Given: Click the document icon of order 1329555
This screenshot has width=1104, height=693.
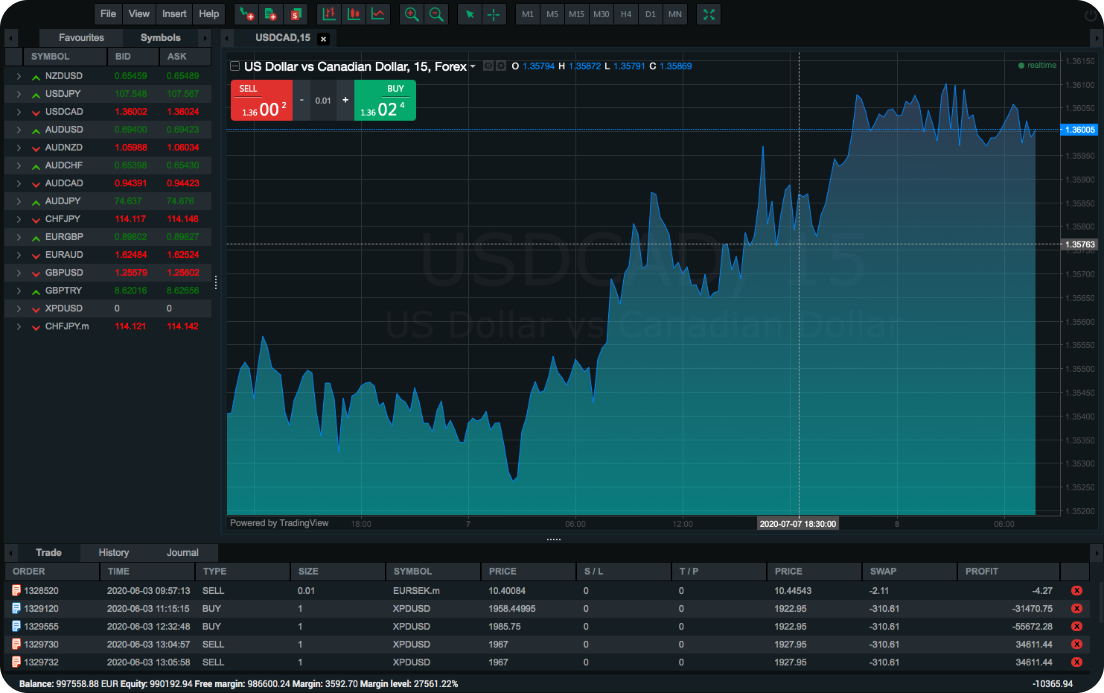Looking at the screenshot, I should pyautogui.click(x=16, y=627).
